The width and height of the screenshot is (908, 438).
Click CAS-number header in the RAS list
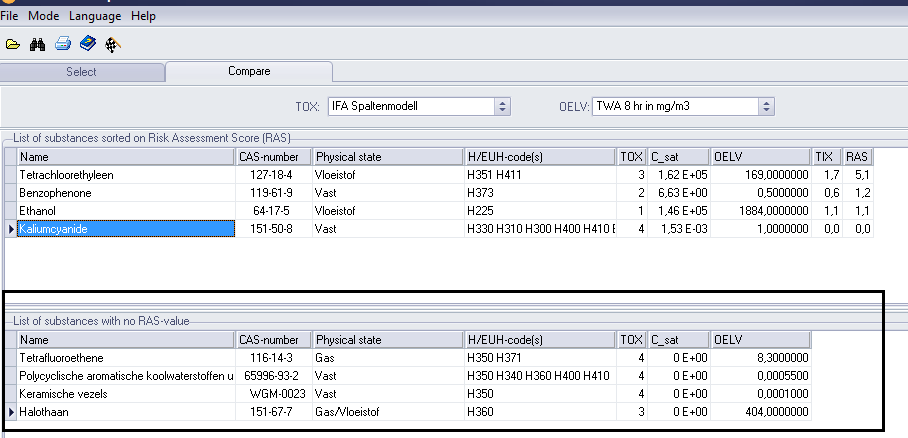click(x=272, y=157)
